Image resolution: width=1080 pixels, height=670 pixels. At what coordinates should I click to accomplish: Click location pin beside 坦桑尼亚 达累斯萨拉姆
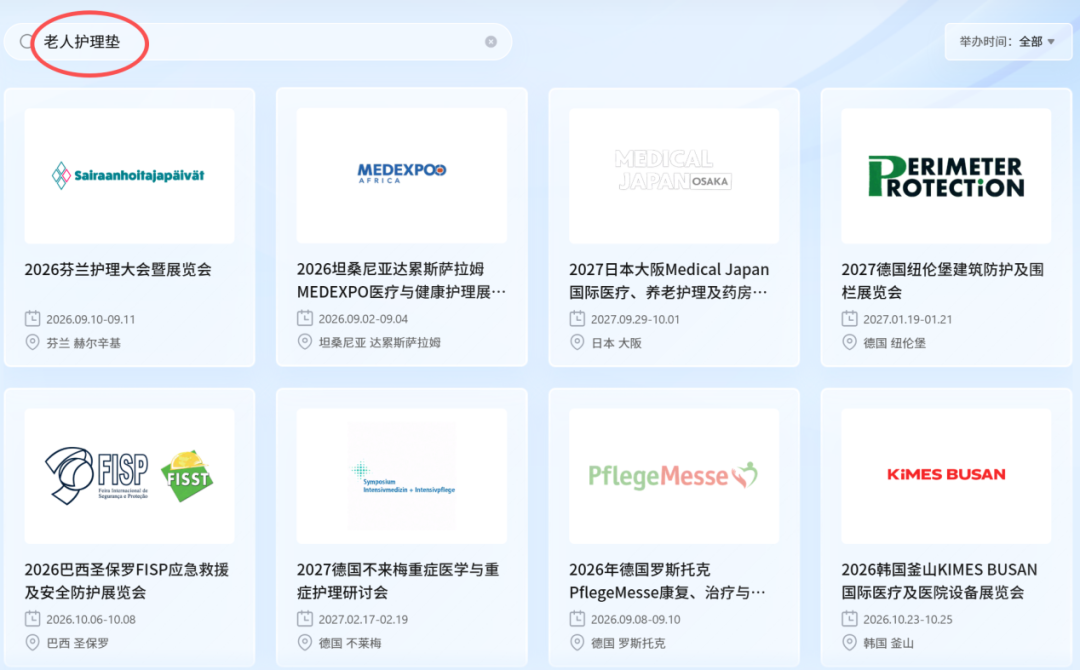pos(304,342)
